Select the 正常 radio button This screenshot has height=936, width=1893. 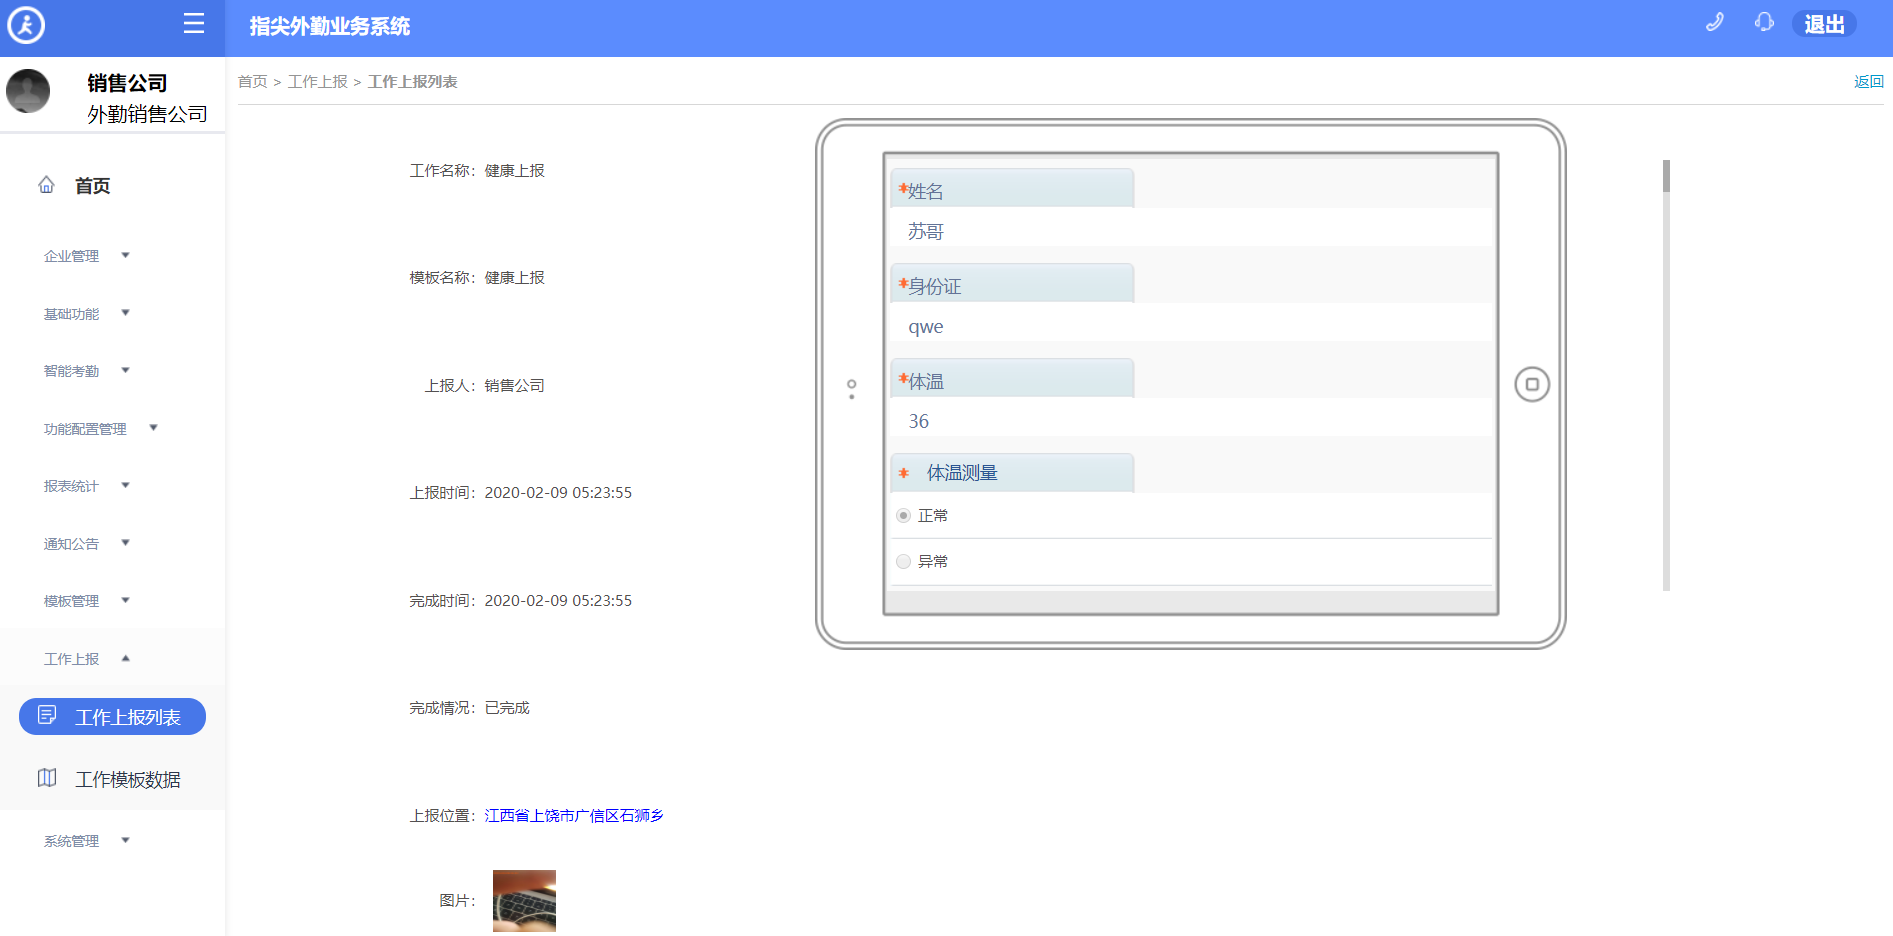point(903,516)
